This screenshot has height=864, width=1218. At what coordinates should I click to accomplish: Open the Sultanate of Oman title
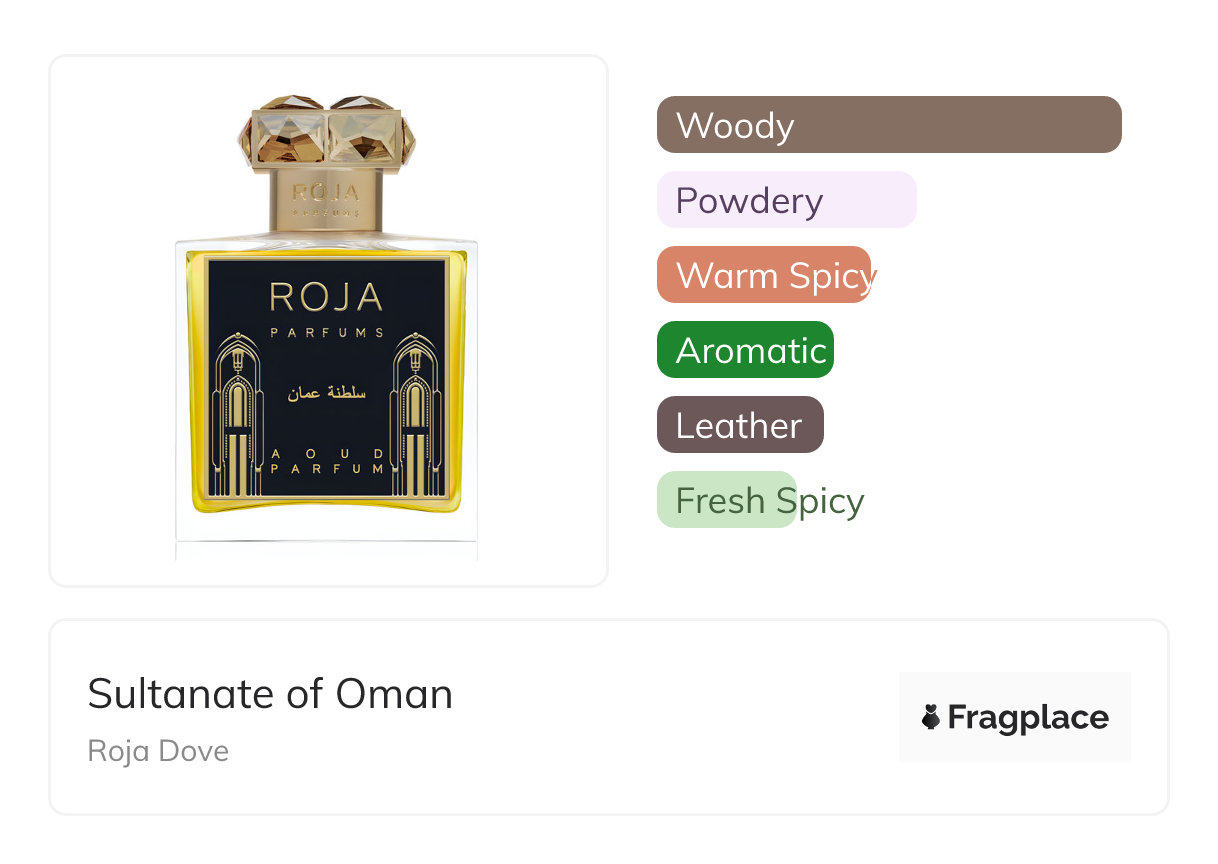click(270, 694)
